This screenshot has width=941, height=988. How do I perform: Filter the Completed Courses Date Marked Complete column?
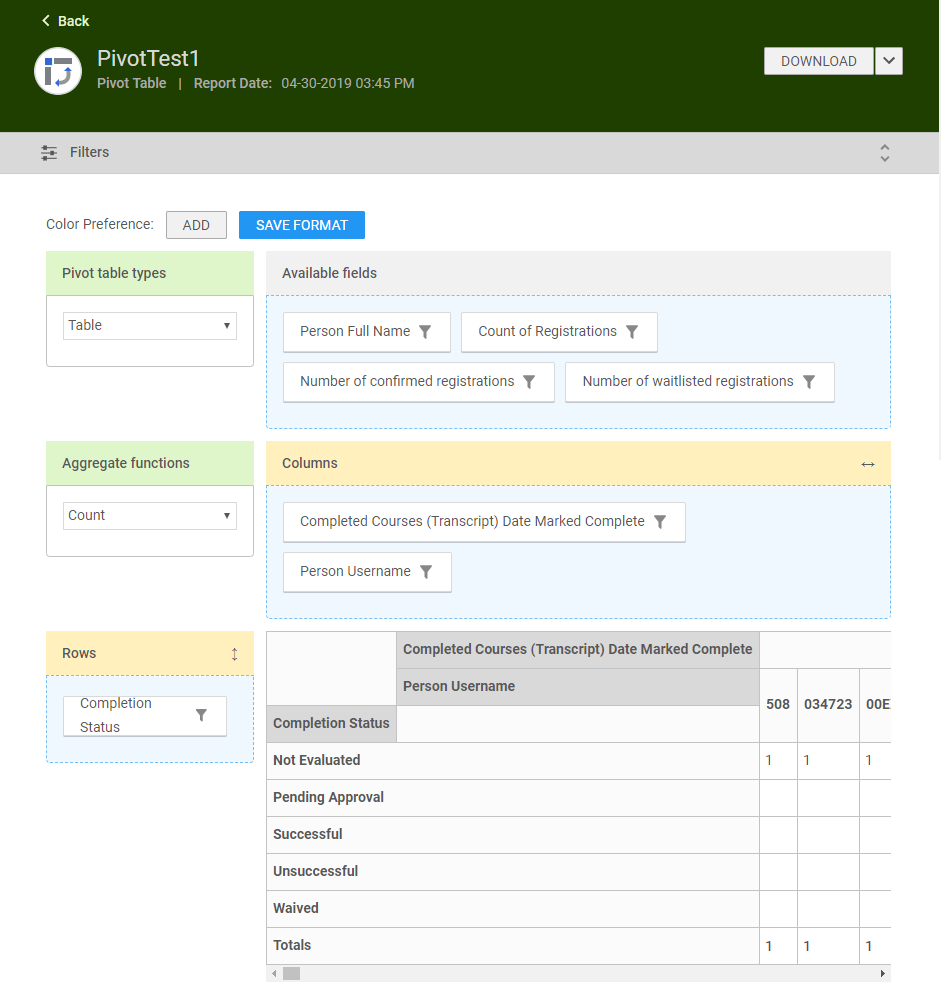click(x=660, y=521)
